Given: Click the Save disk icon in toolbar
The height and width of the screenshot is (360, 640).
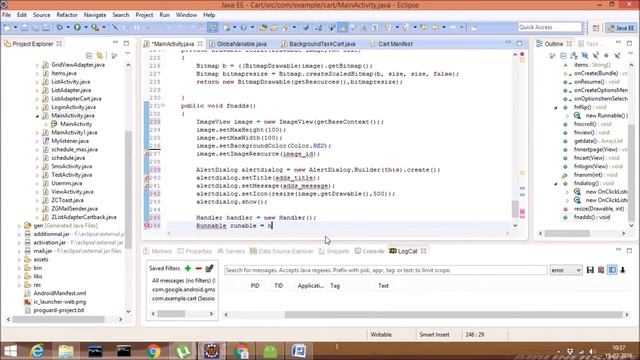Looking at the screenshot, I should (25, 27).
